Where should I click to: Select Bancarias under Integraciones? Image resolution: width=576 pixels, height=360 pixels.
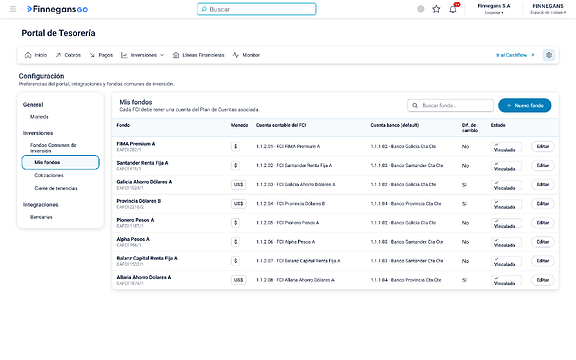tap(41, 217)
